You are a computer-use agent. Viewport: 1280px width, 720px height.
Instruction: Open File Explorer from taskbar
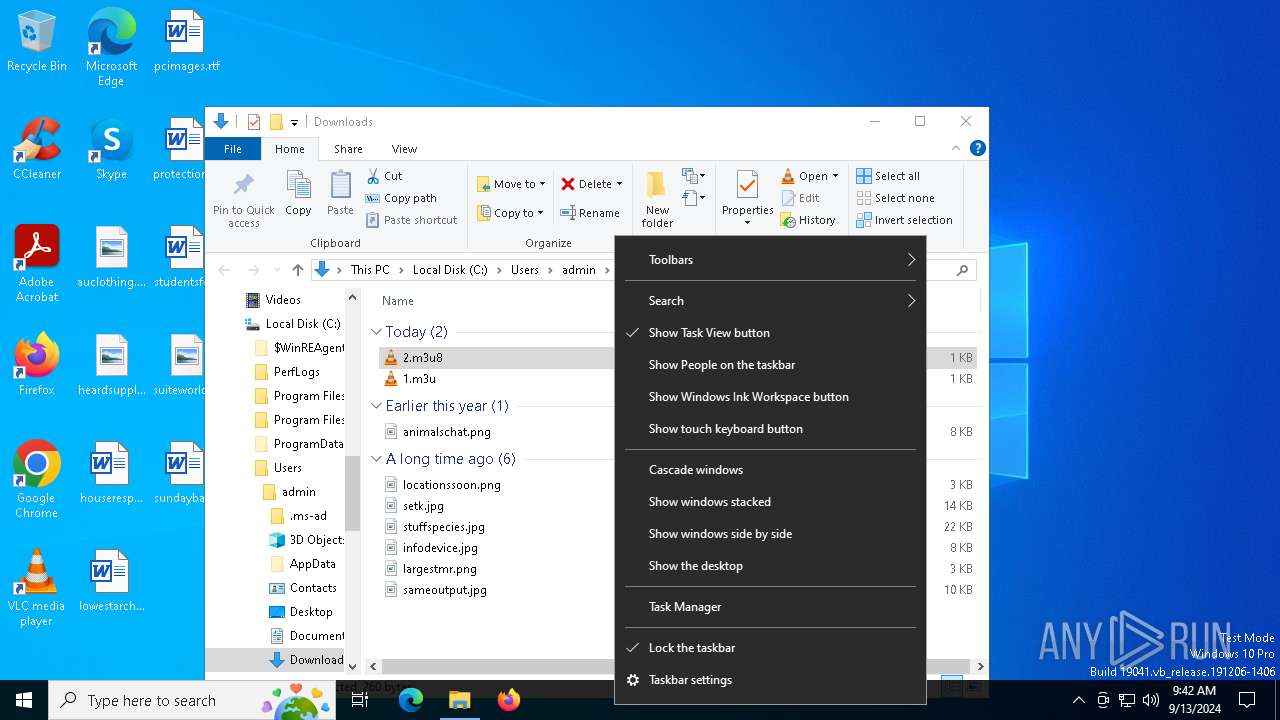point(459,700)
